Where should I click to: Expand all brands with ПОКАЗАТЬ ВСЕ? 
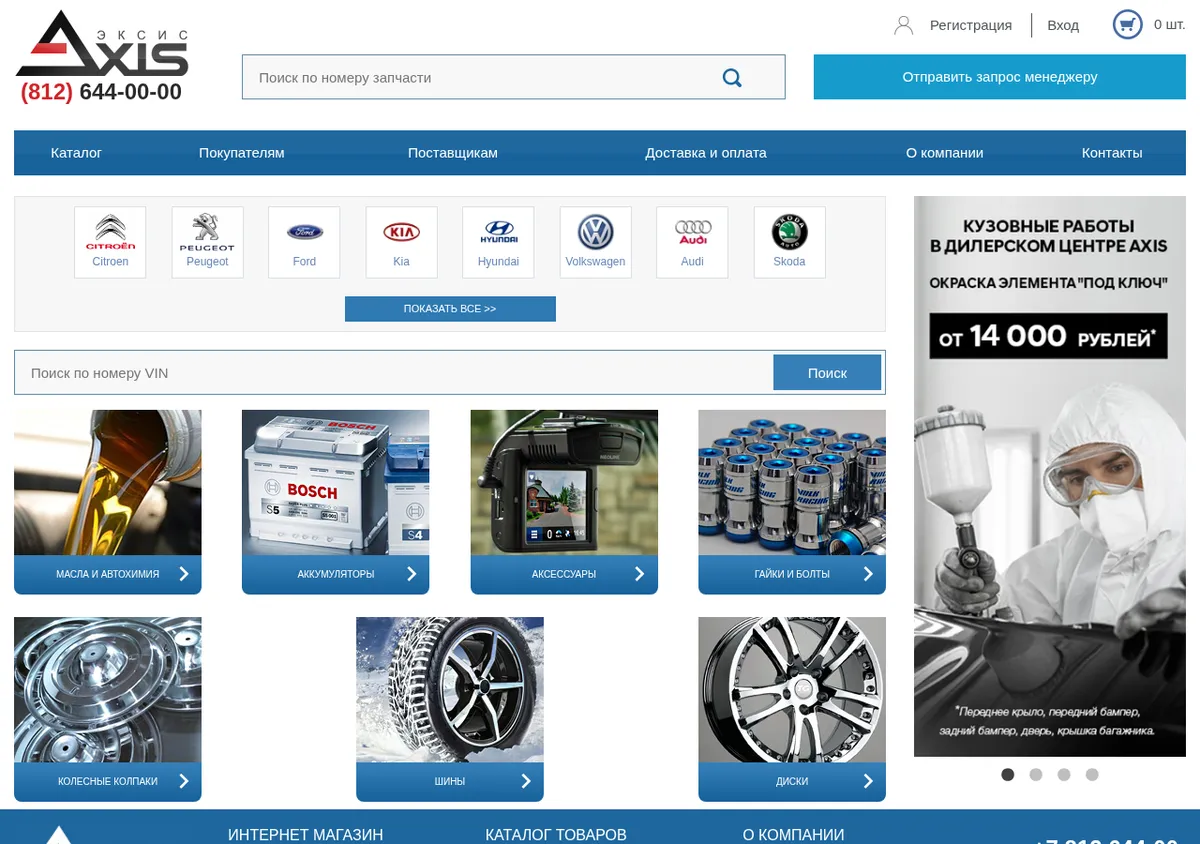(x=450, y=309)
